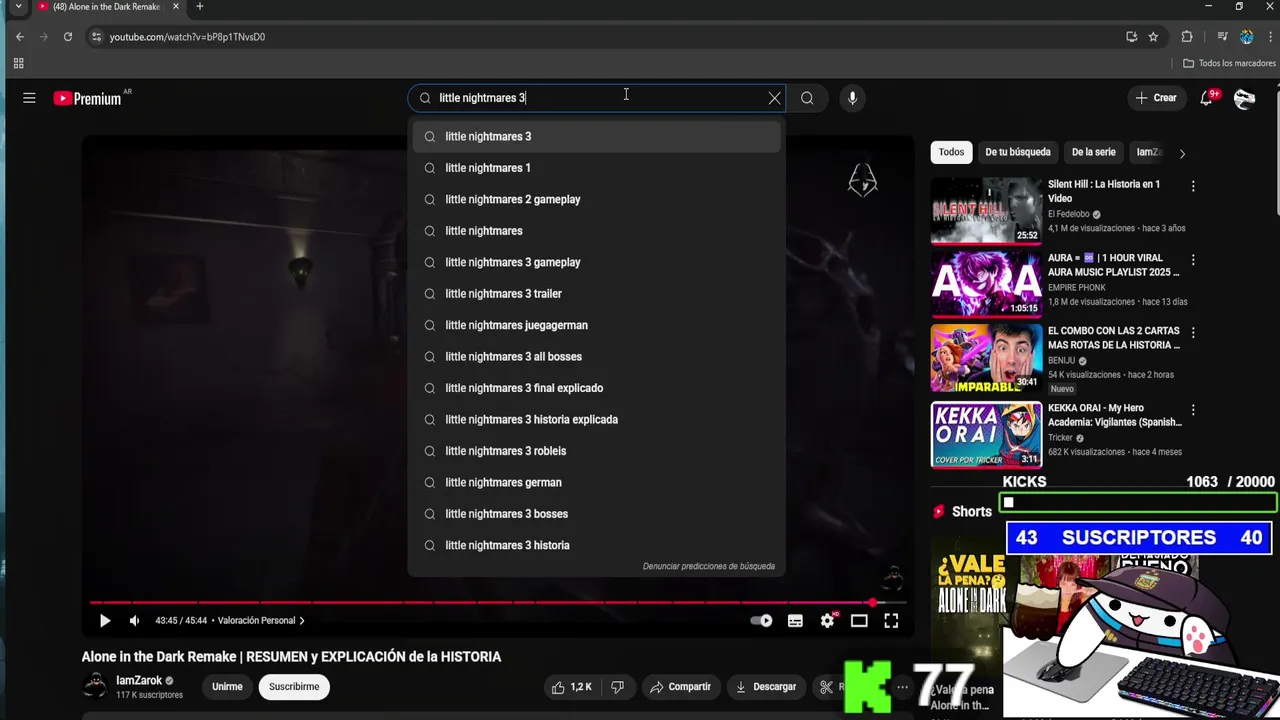Focus the YouTube search input field
The height and width of the screenshot is (720, 1280).
click(x=598, y=98)
